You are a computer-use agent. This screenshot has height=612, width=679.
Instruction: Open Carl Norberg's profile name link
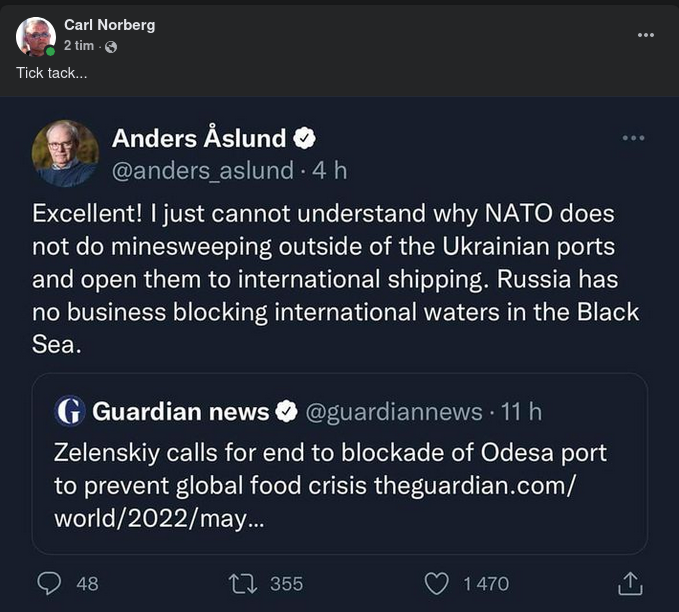pos(109,25)
